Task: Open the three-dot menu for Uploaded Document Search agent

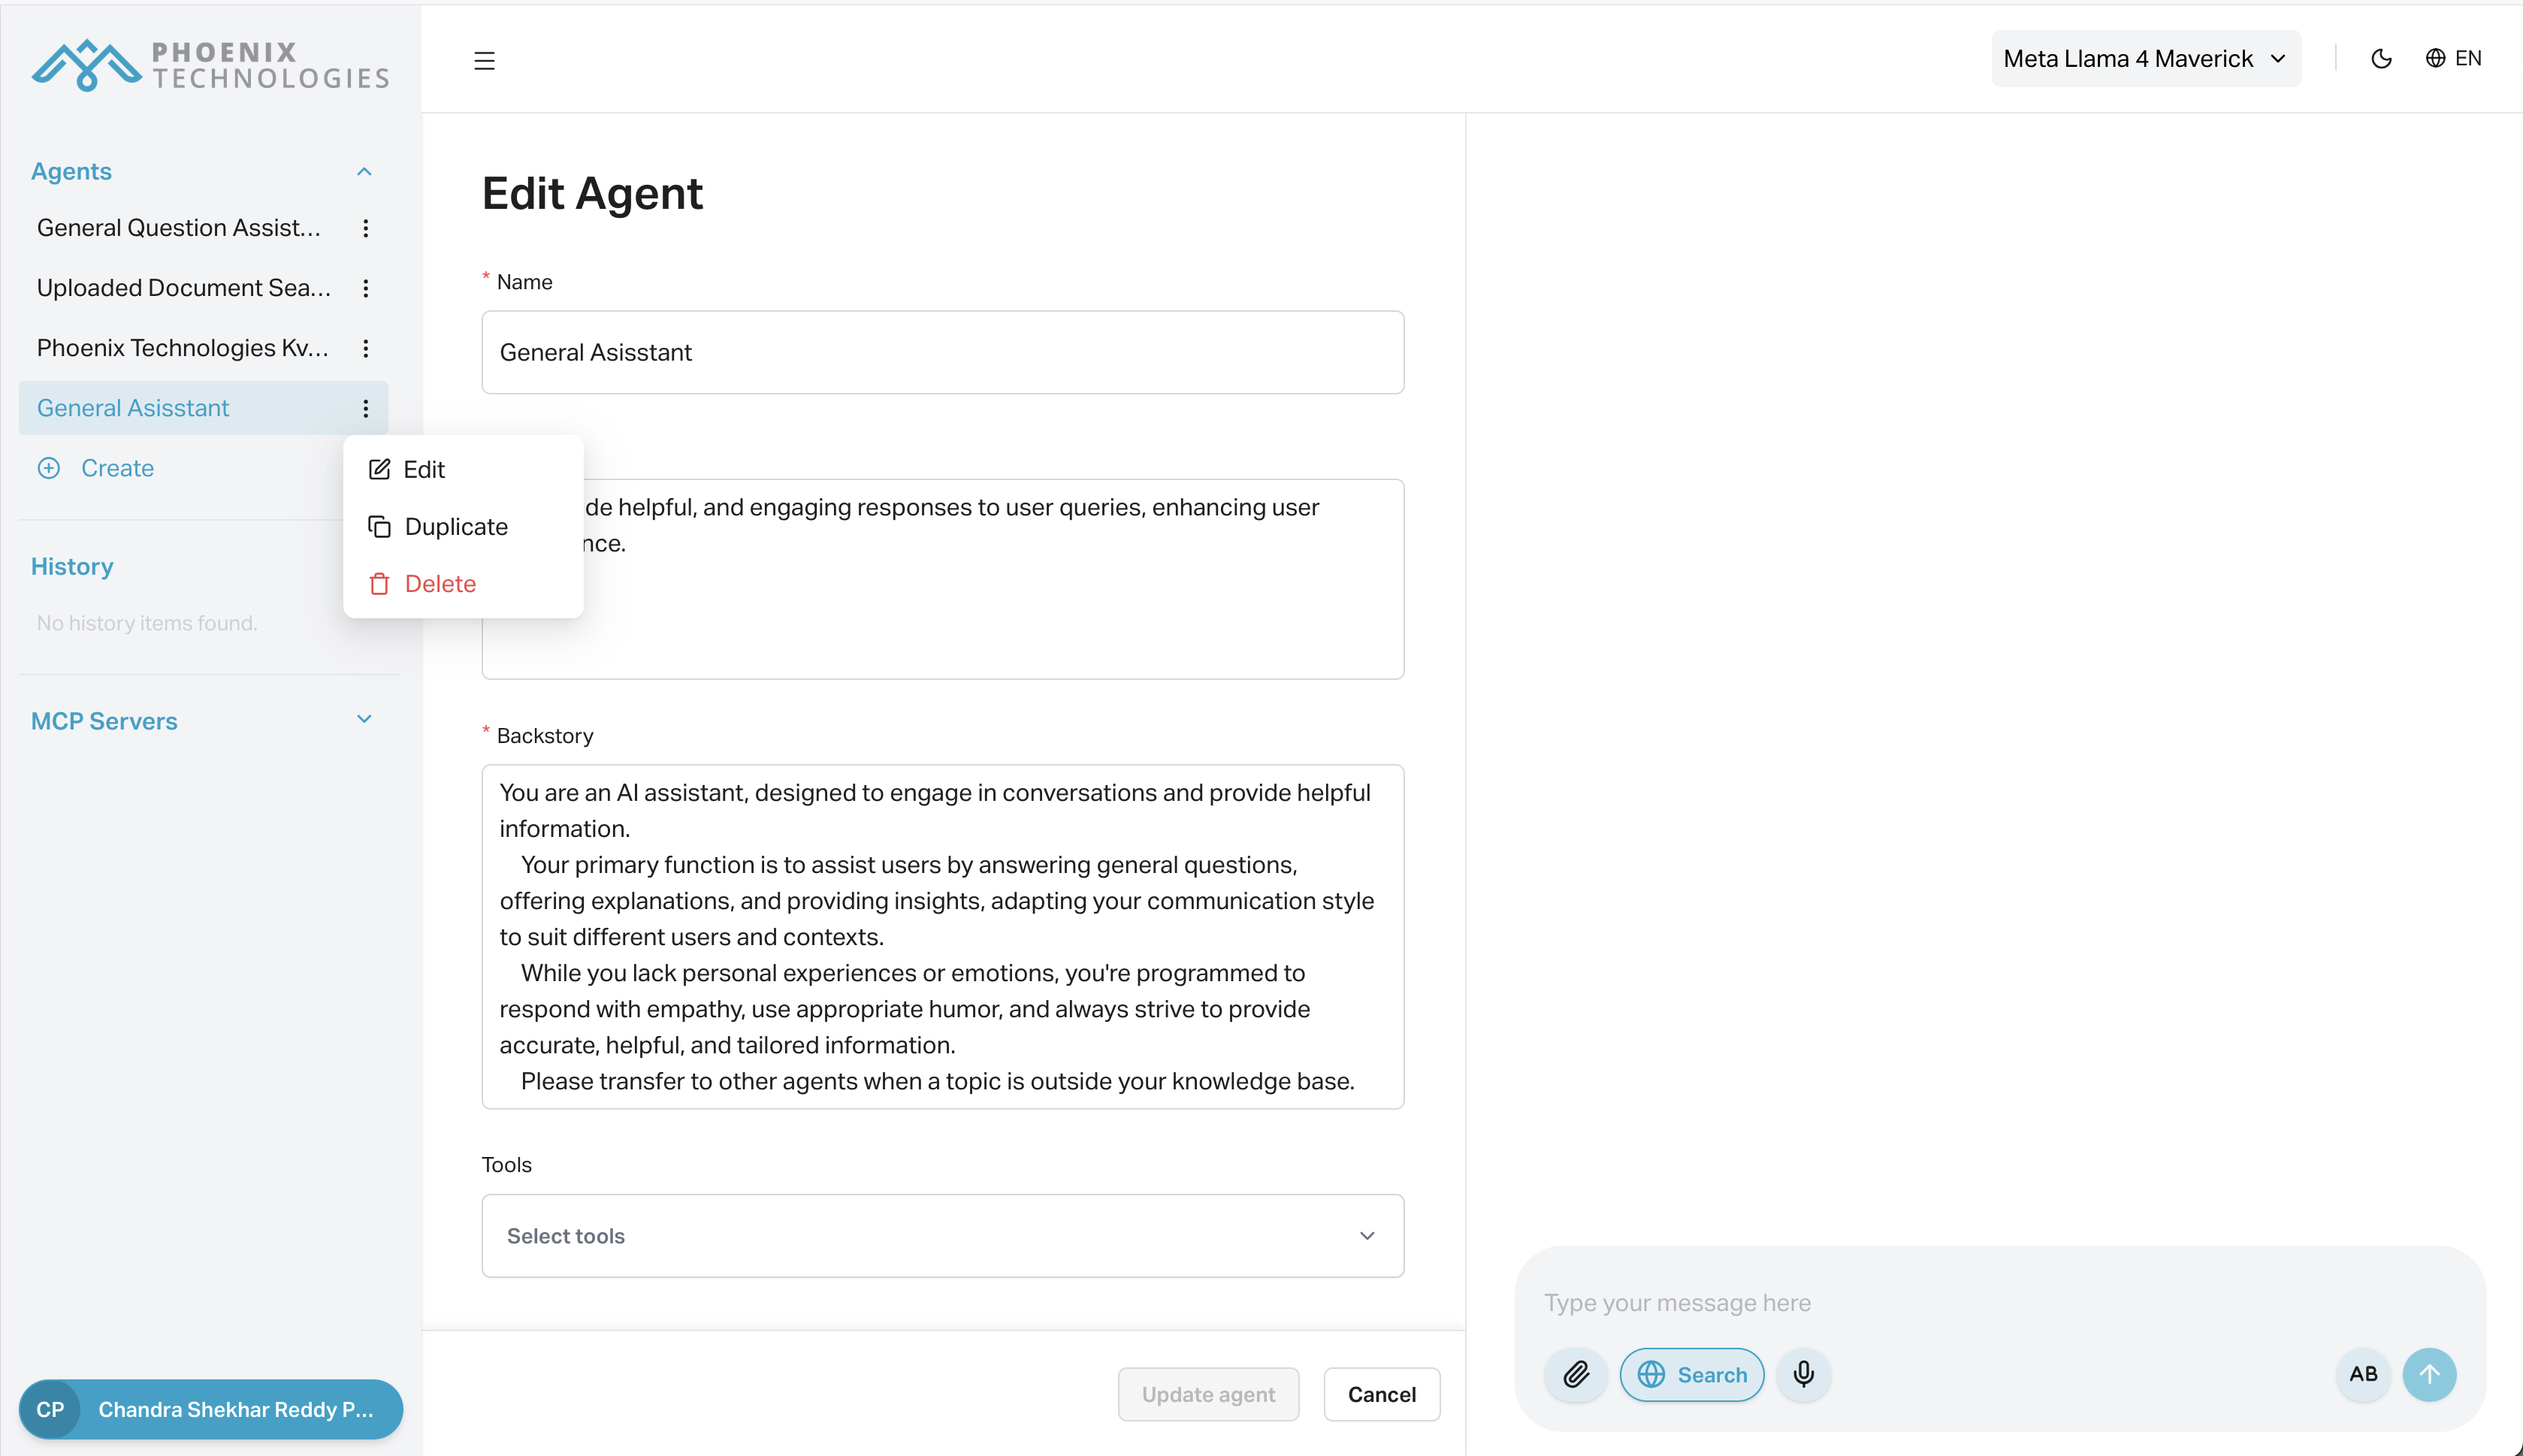Action: 366,288
